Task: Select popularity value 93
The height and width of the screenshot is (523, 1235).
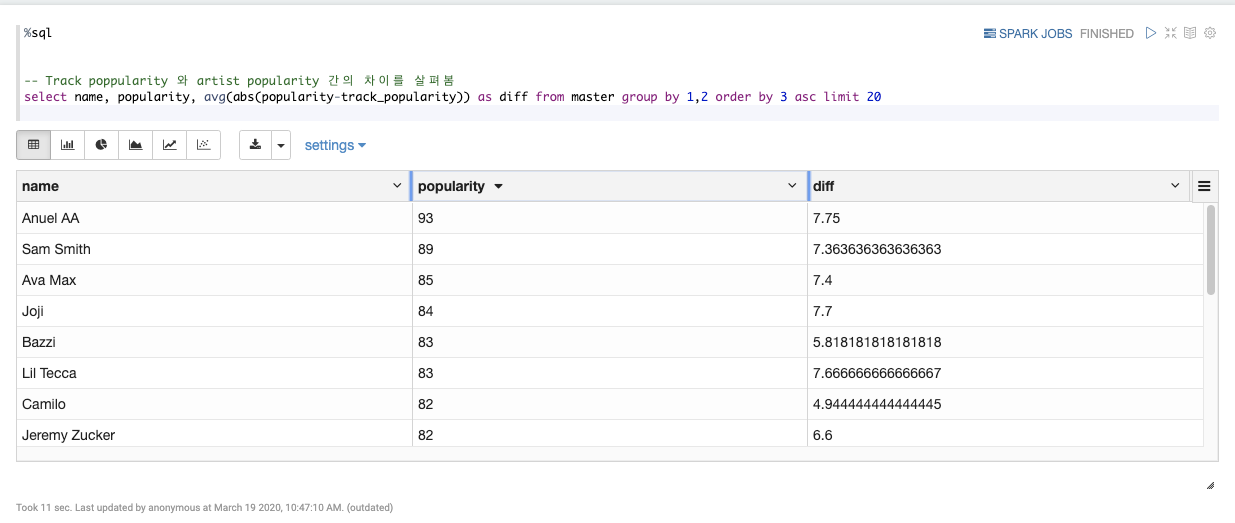Action: coord(610,218)
